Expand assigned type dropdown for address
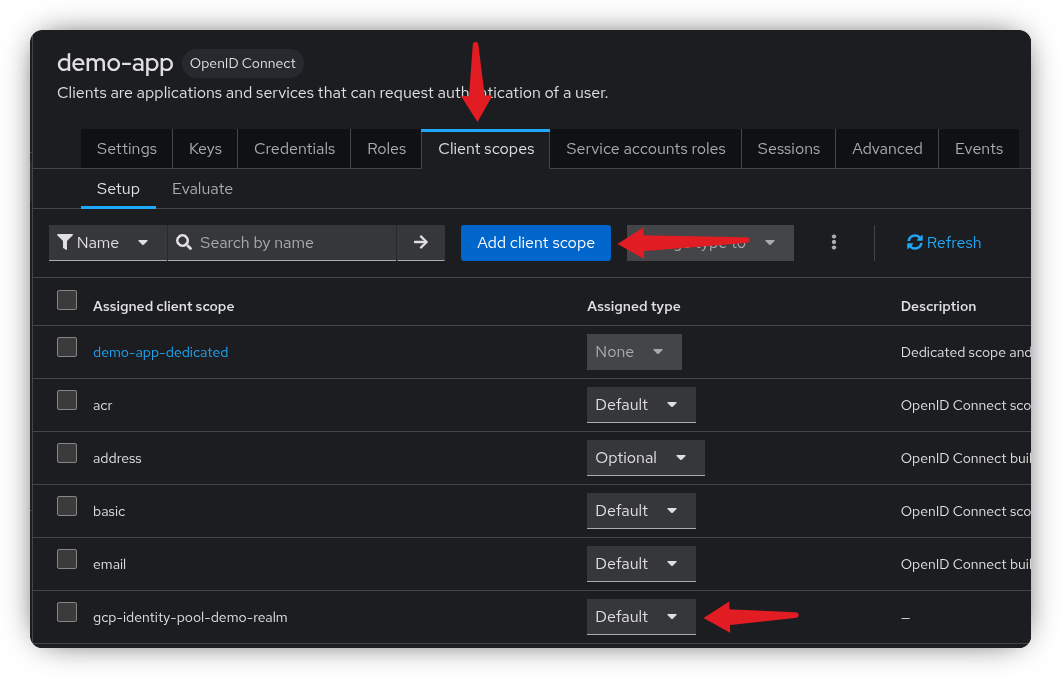1061x678 pixels. pyautogui.click(x=645, y=458)
